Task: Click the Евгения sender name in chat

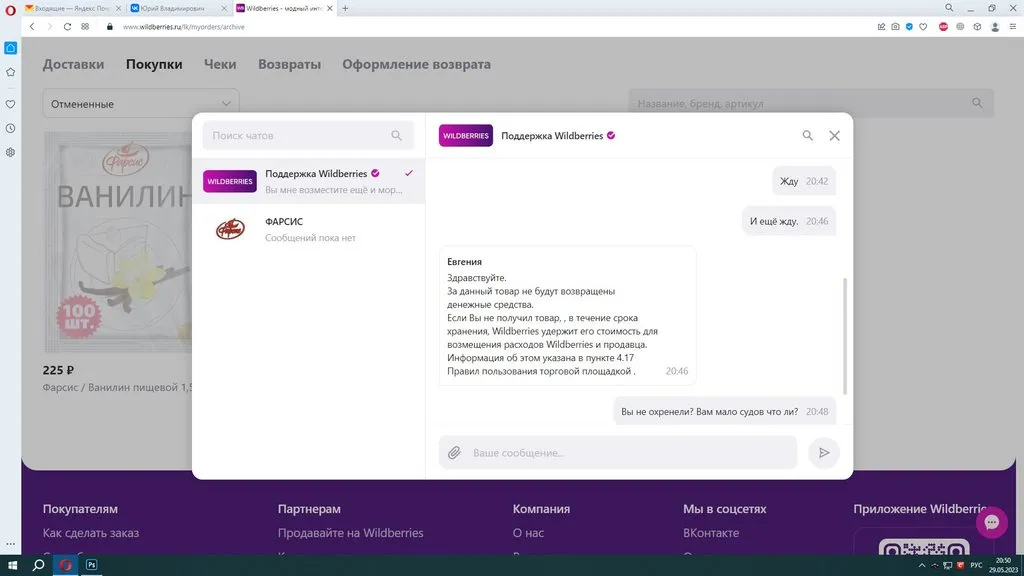Action: point(464,261)
